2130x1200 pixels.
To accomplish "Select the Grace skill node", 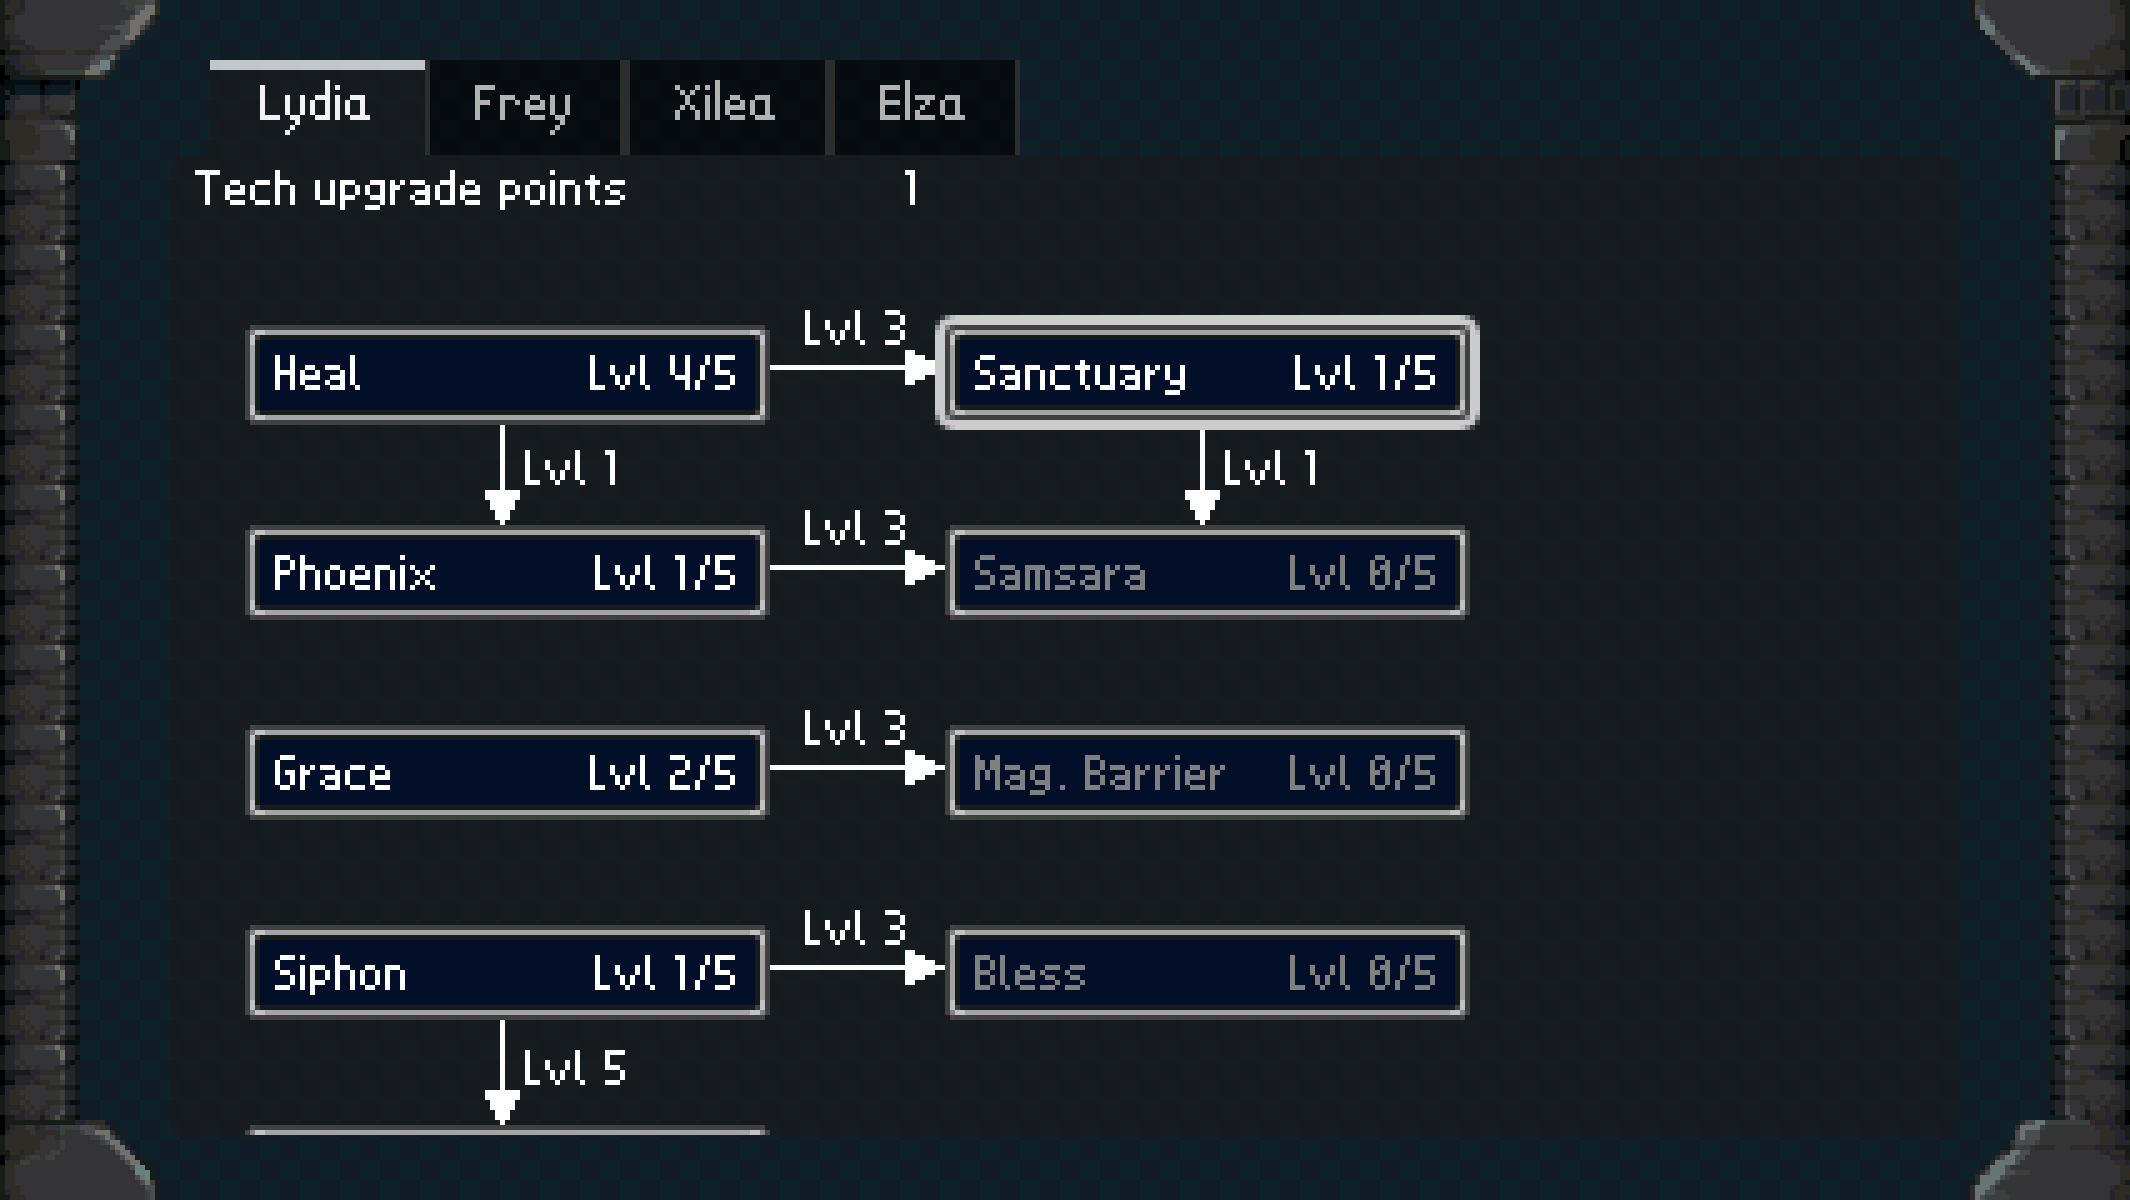I will point(507,773).
